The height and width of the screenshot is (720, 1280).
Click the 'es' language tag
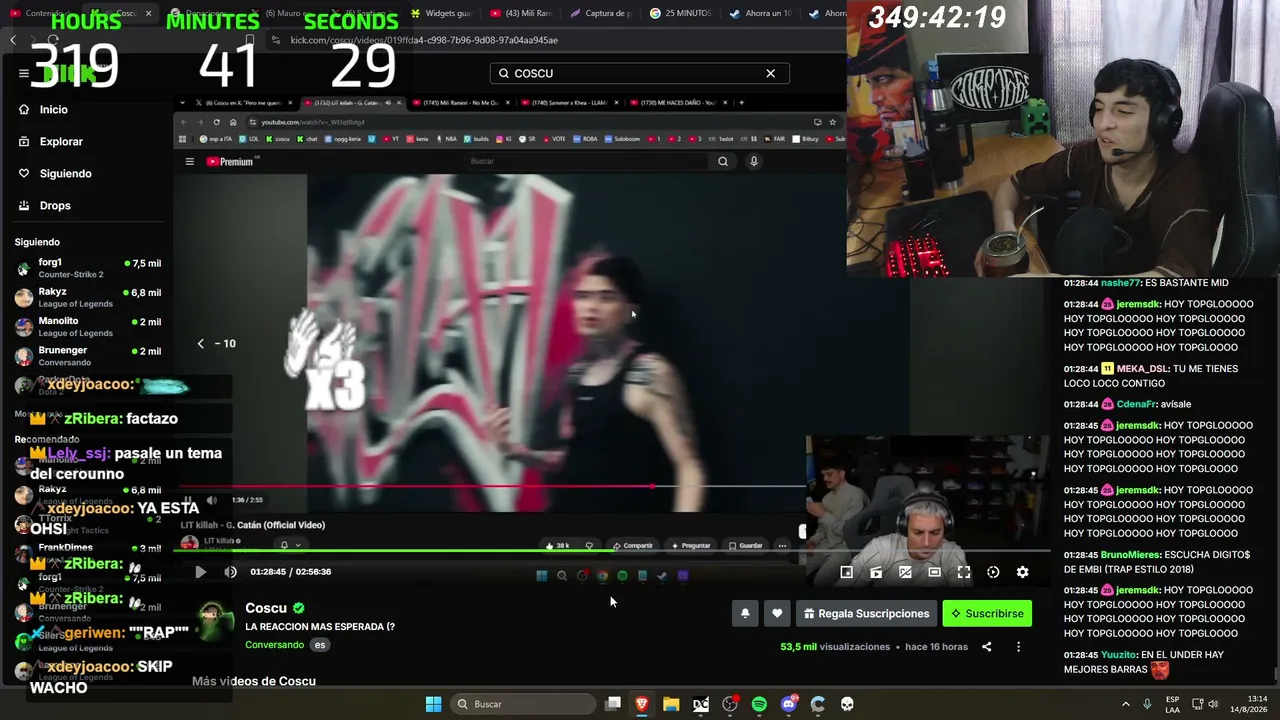point(320,645)
